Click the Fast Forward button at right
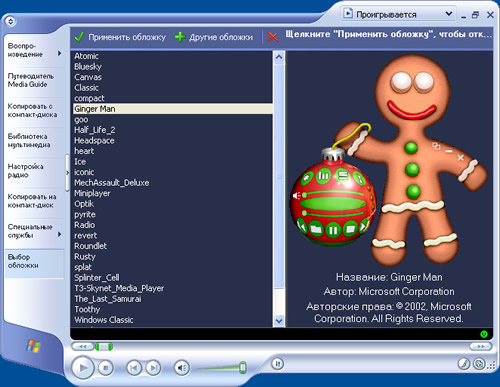 point(480,347)
